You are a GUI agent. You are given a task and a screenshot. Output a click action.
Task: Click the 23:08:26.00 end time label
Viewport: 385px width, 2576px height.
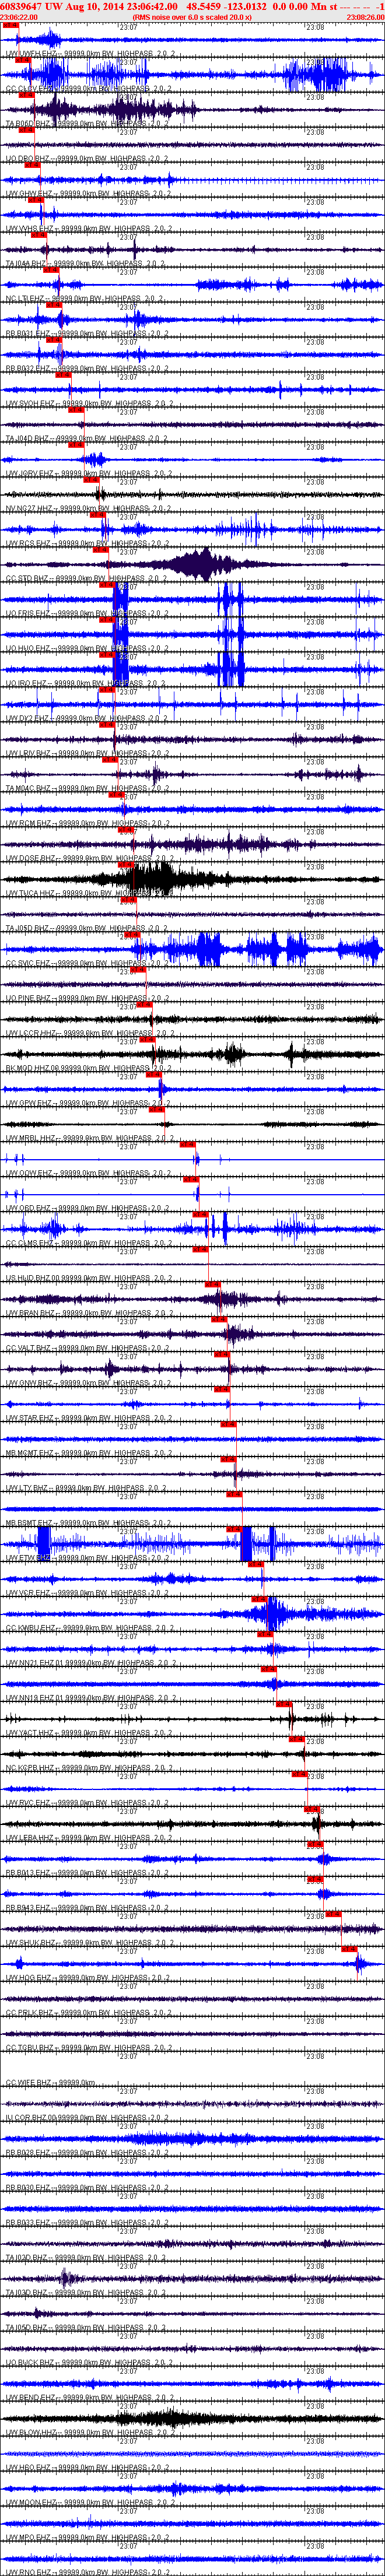point(365,17)
